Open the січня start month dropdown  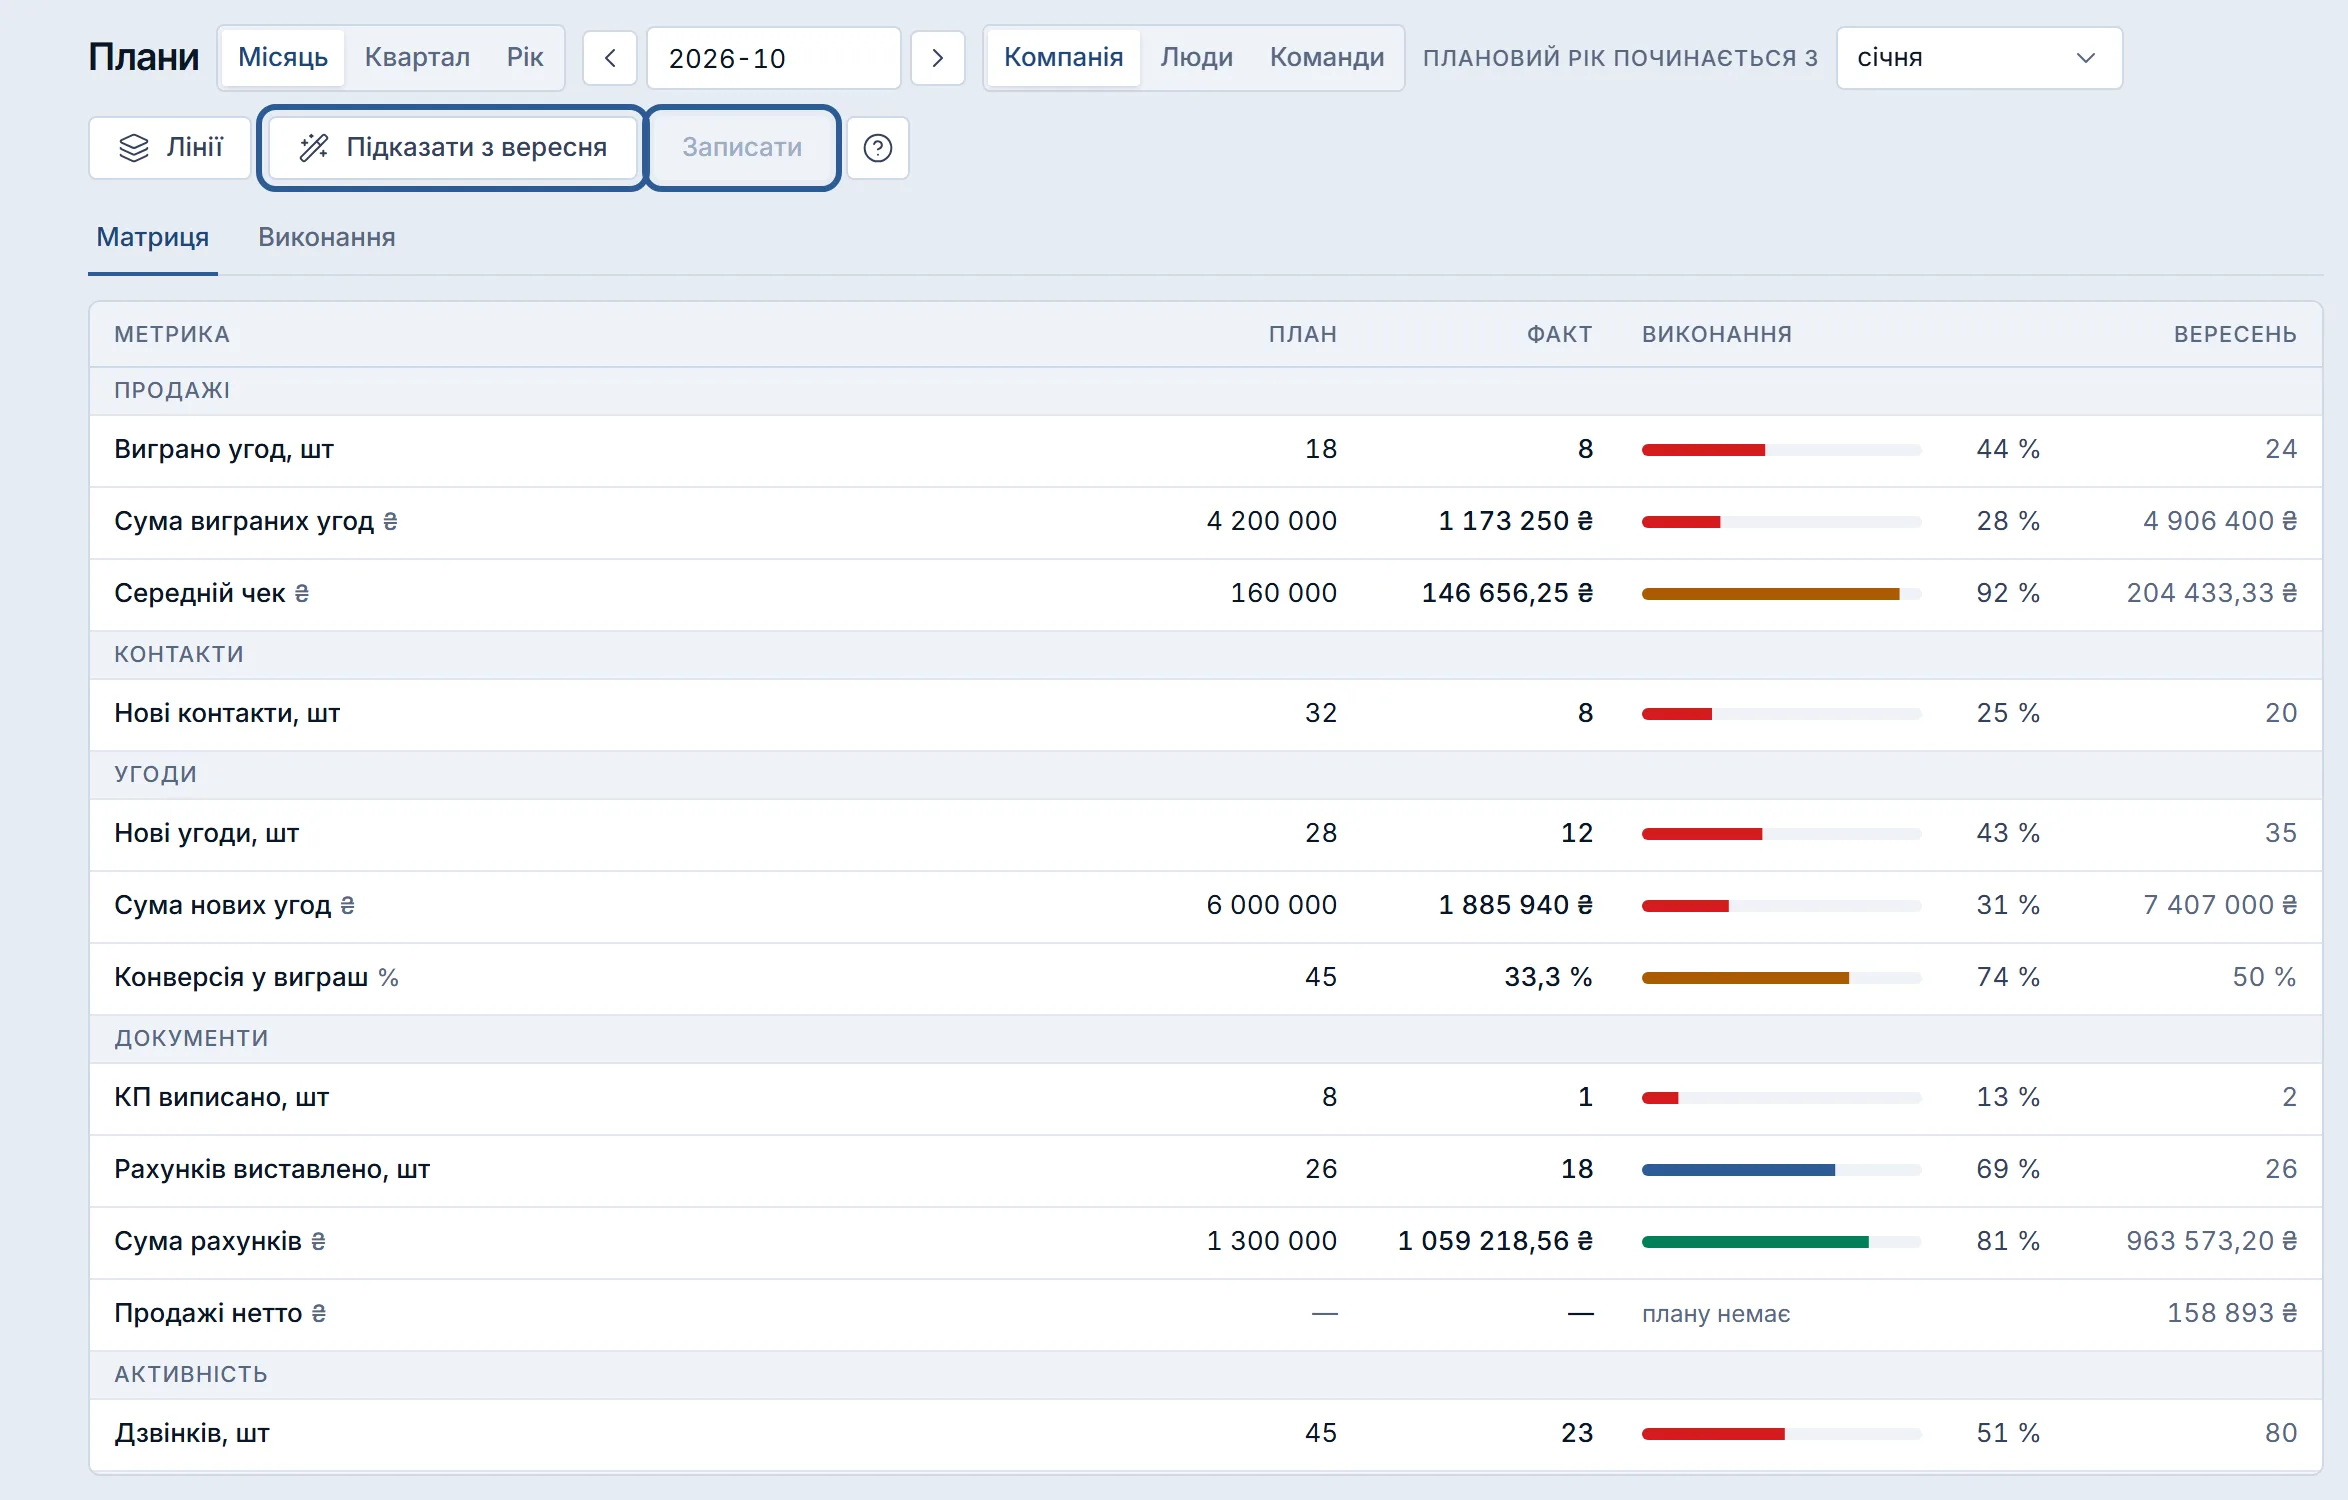1979,58
